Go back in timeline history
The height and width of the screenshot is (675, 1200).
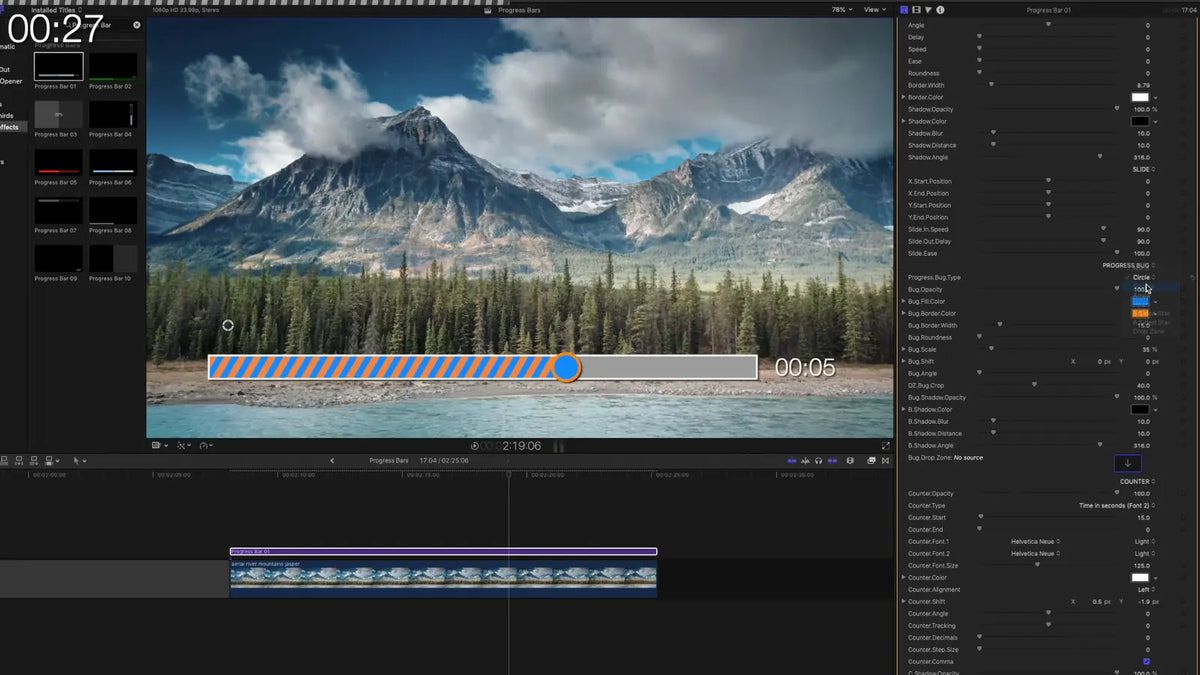[332, 460]
